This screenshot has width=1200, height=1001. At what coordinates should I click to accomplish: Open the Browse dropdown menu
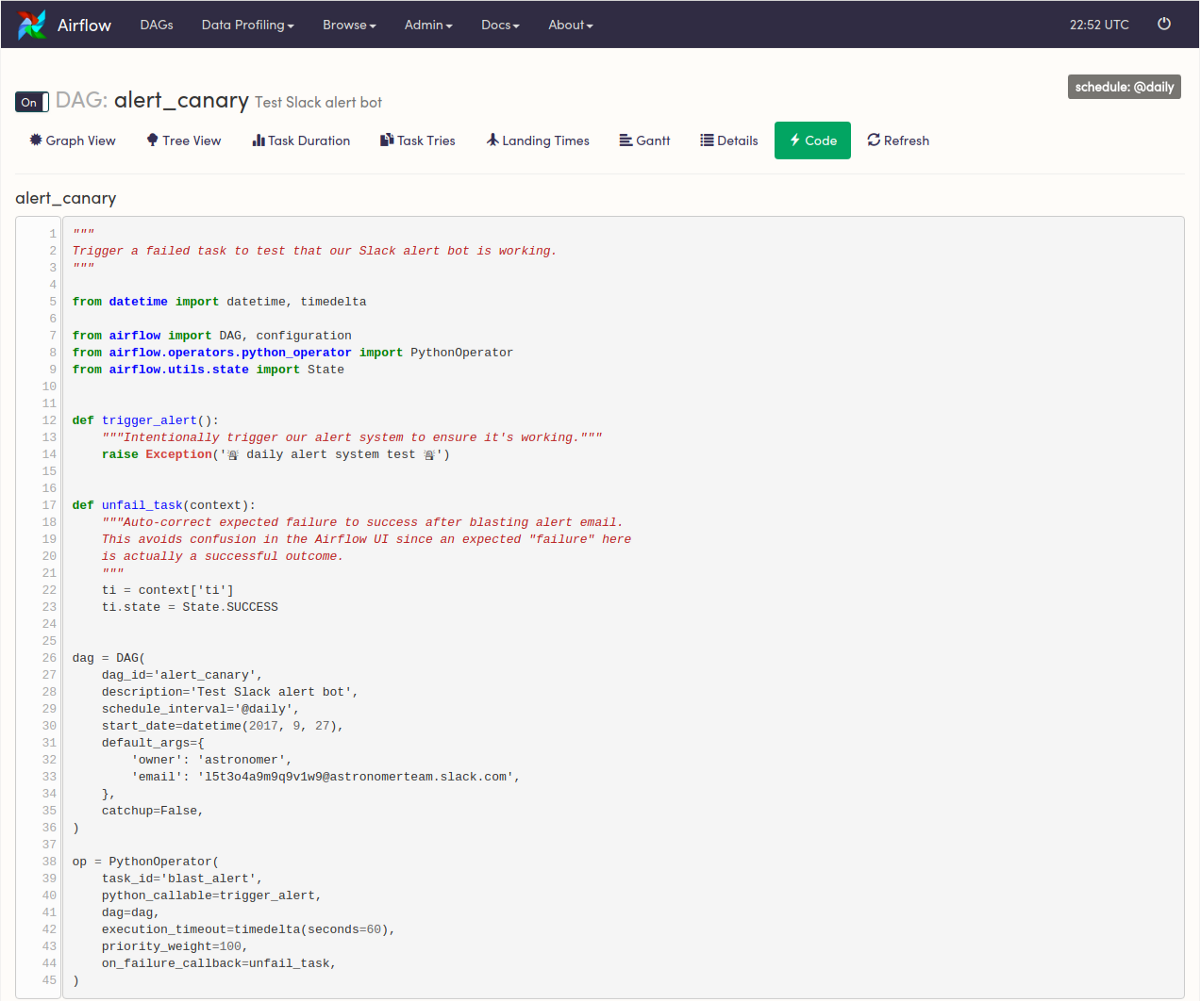coord(349,25)
